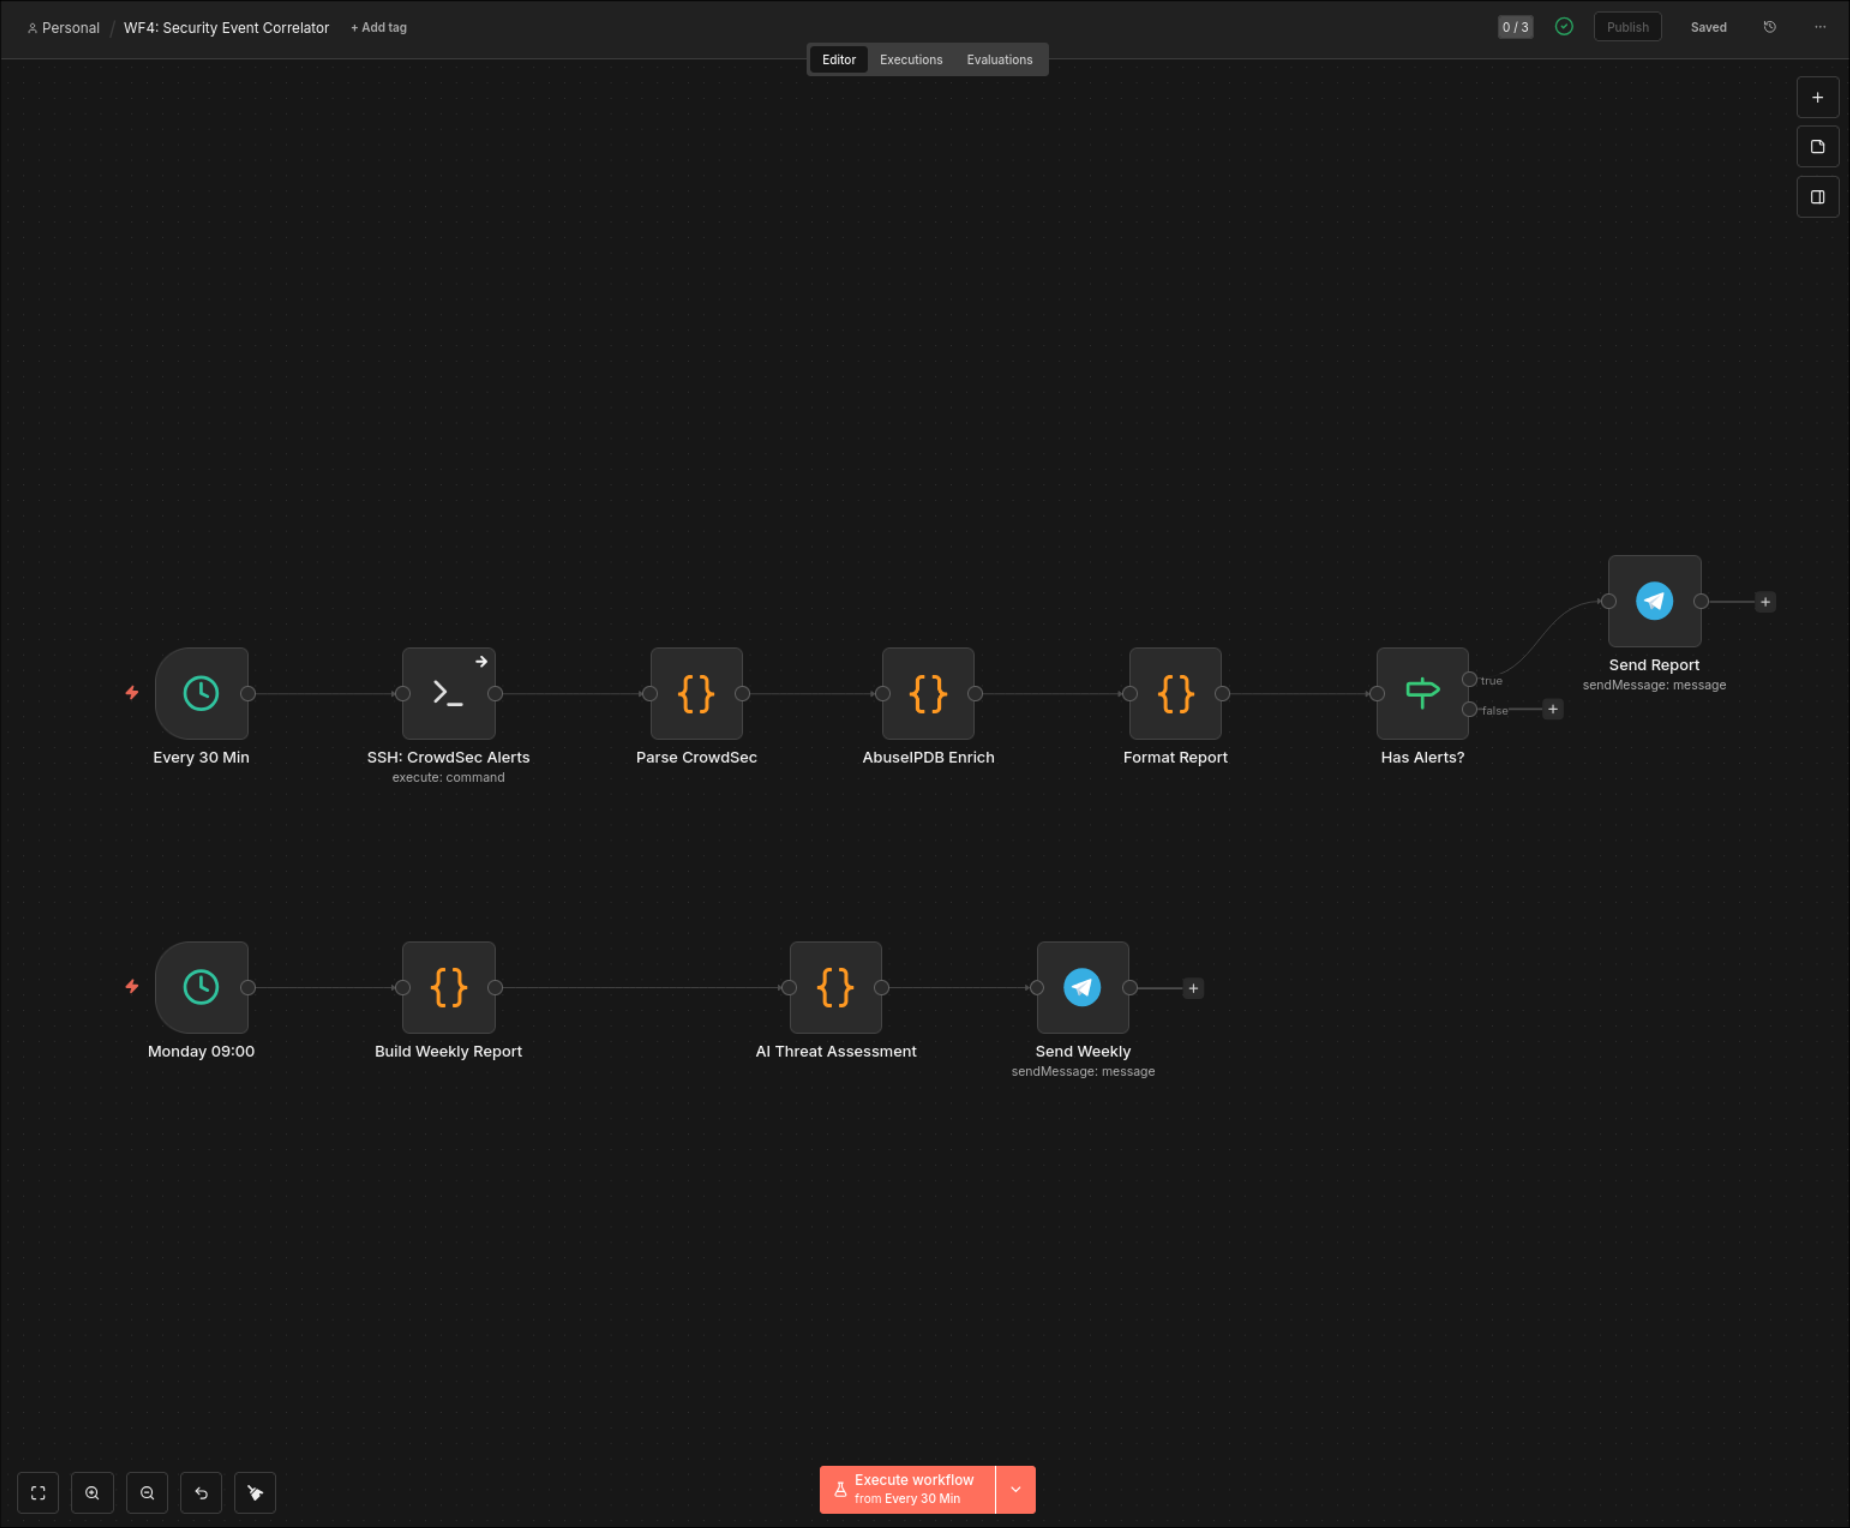1850x1528 pixels.
Task: Click the green workflow status check icon
Action: coord(1564,27)
